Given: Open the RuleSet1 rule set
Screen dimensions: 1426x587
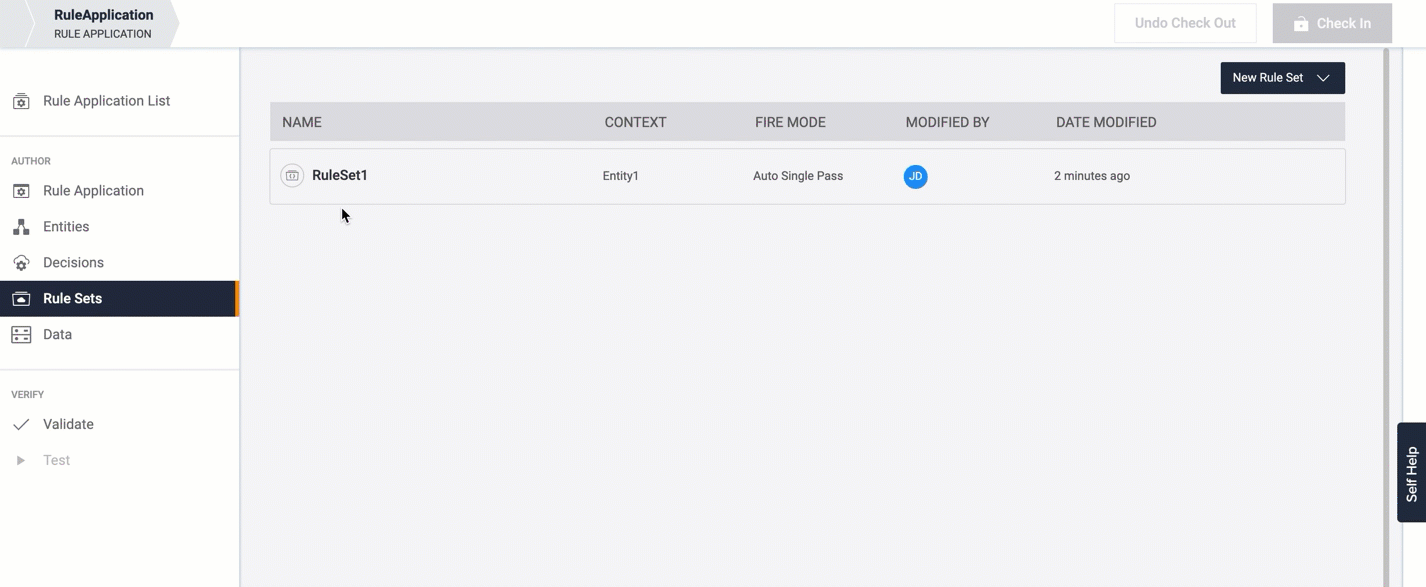Looking at the screenshot, I should pos(340,175).
